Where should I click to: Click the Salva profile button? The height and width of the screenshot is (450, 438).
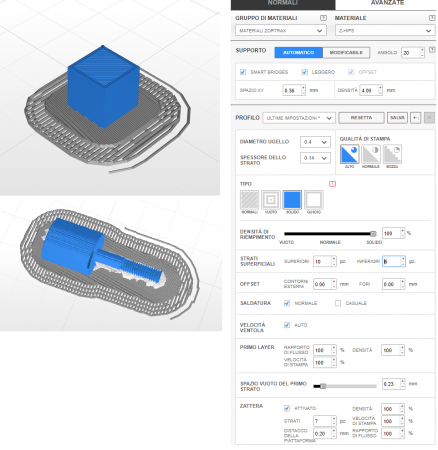coord(397,118)
